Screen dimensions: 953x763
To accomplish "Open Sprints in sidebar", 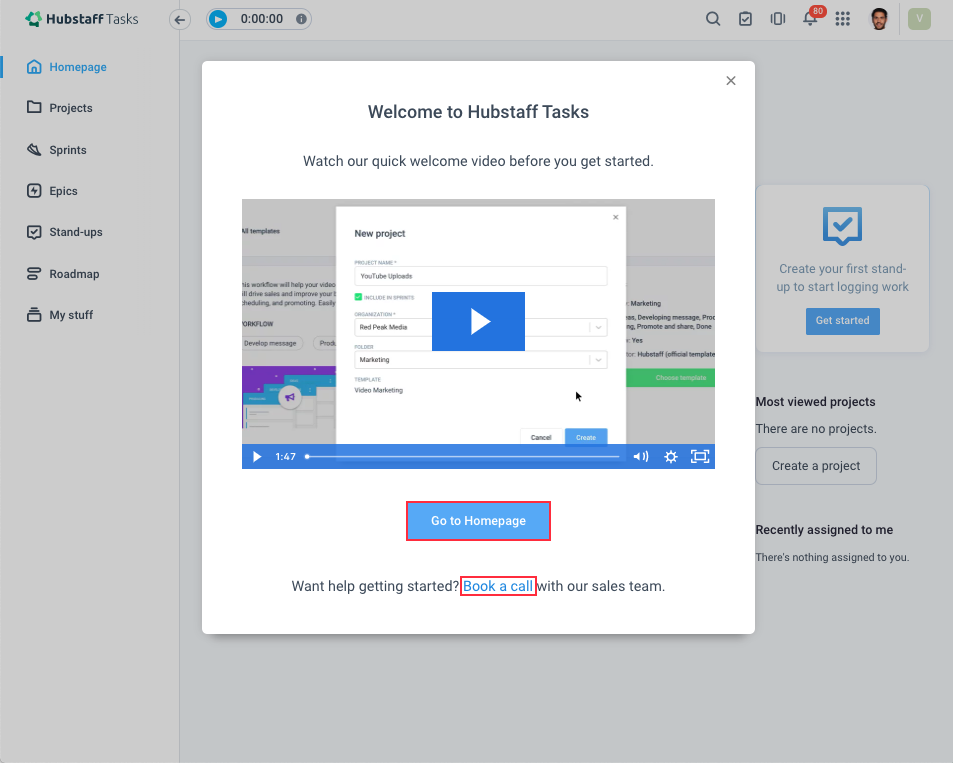I will pos(57,150).
